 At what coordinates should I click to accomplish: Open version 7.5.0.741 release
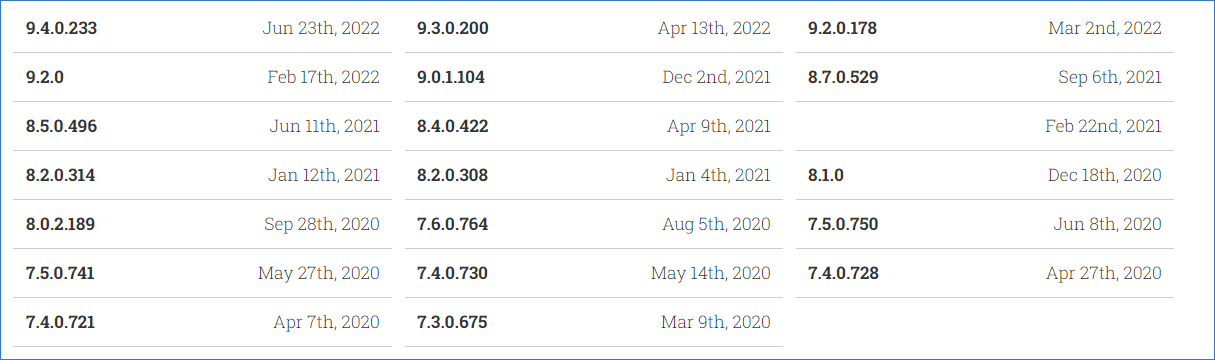[x=60, y=273]
